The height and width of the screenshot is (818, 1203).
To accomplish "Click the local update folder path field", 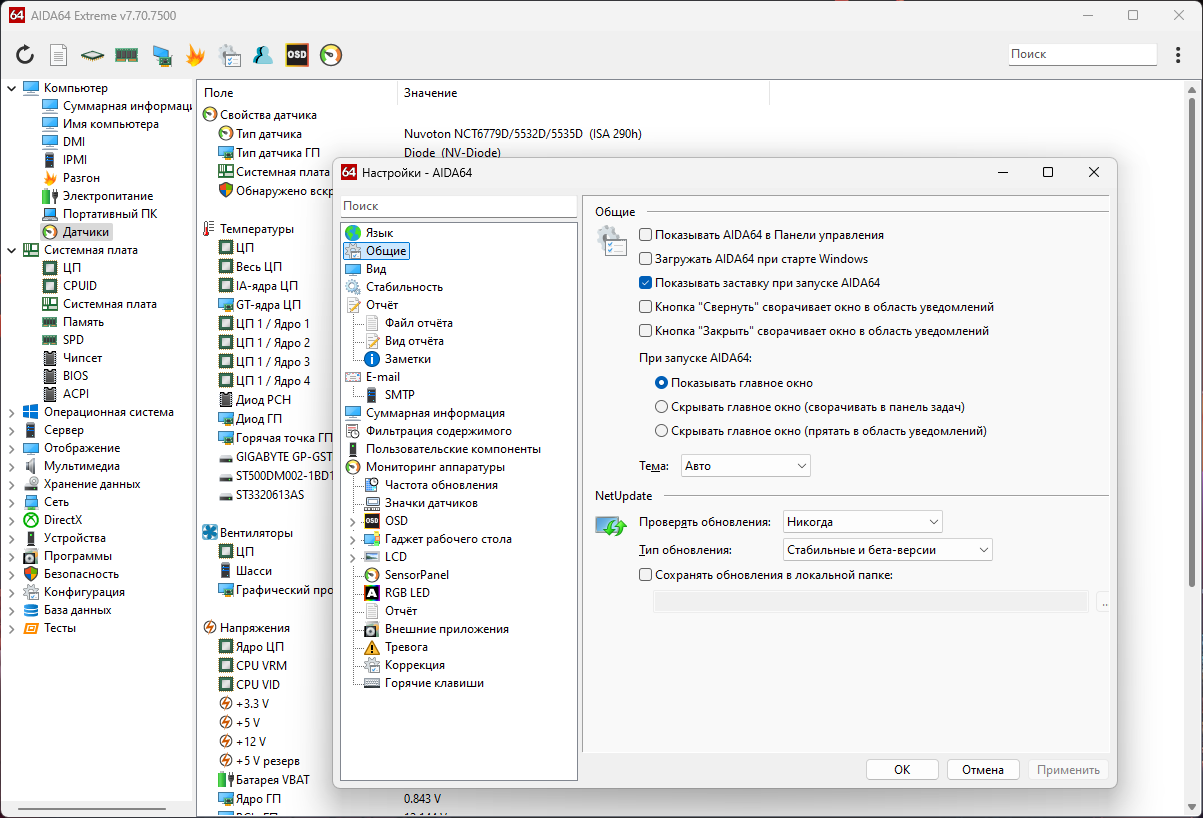I will pyautogui.click(x=870, y=602).
